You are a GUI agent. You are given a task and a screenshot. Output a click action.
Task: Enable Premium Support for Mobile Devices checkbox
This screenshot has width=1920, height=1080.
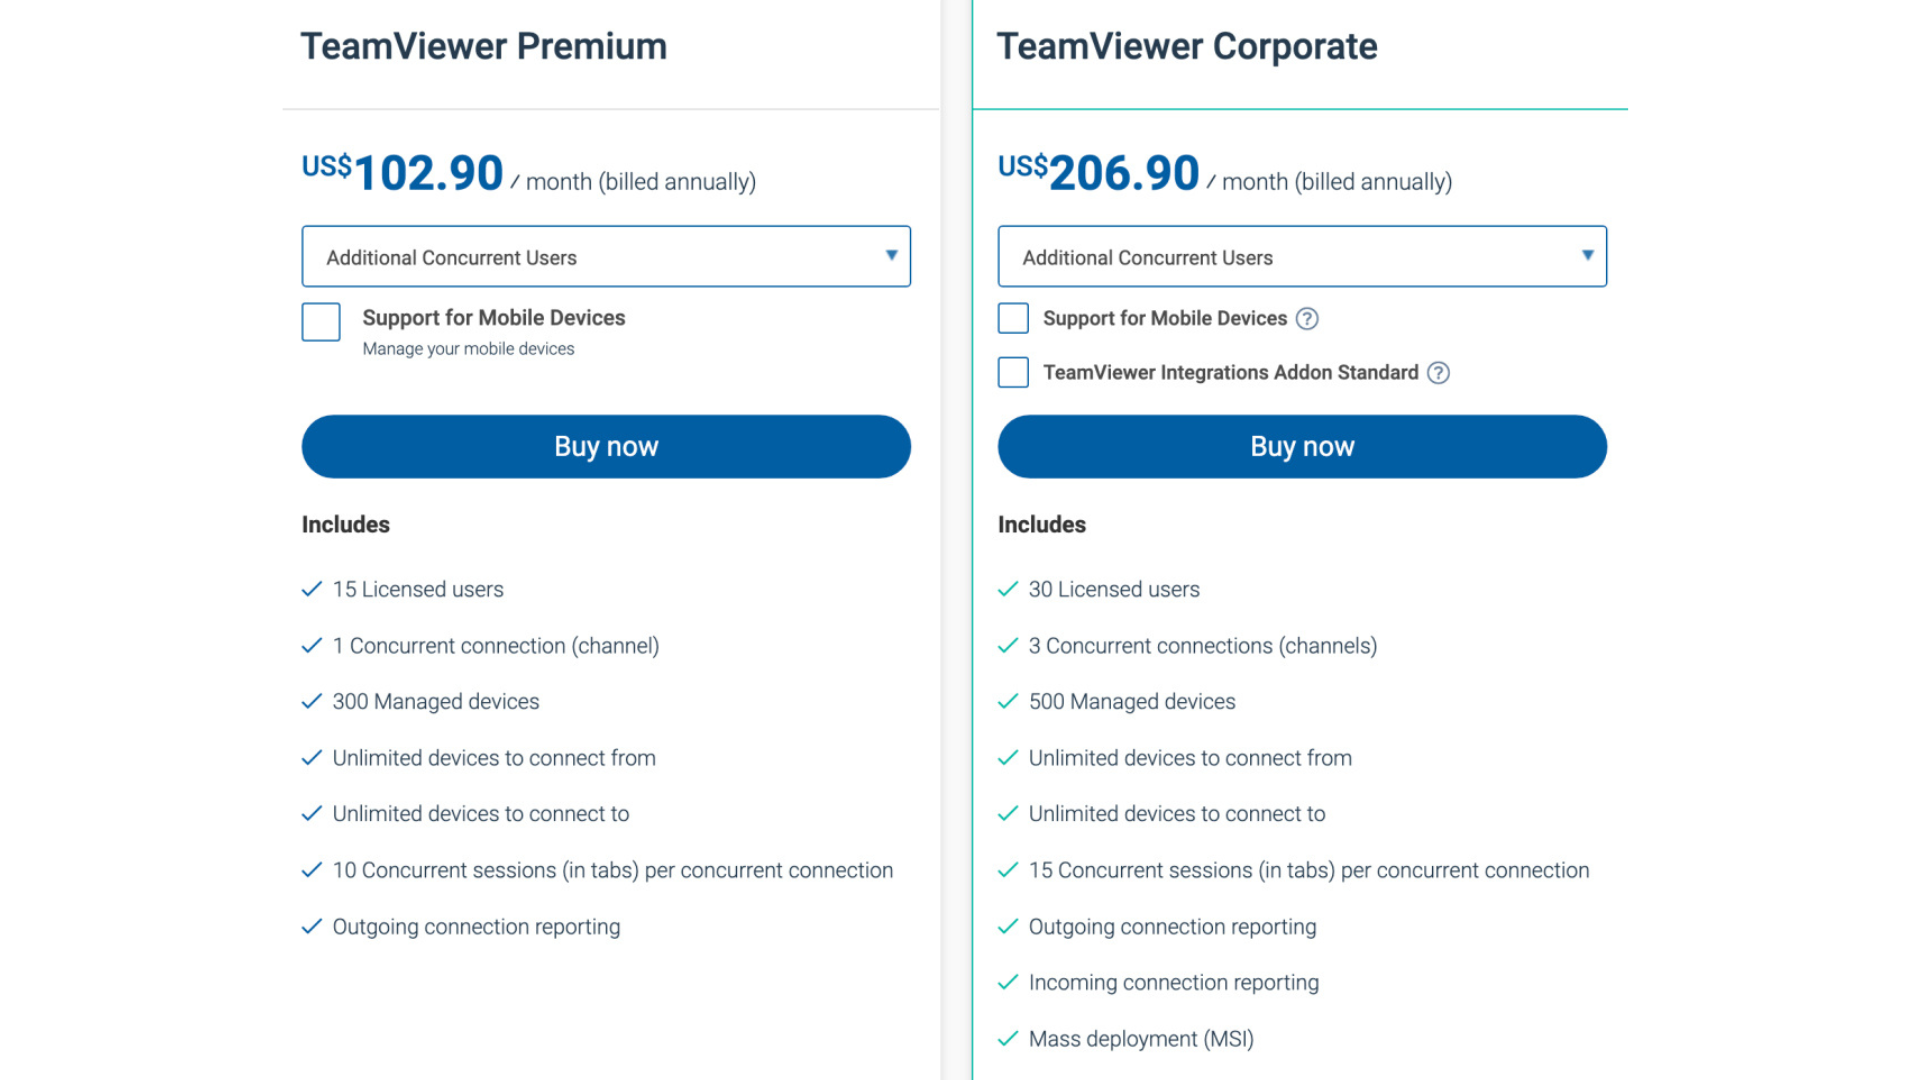click(321, 322)
